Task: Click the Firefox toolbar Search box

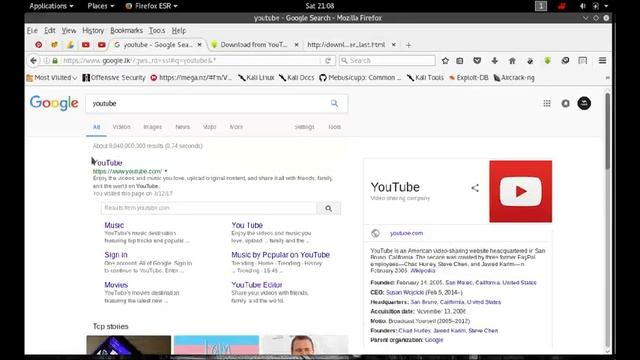Action: tap(387, 60)
